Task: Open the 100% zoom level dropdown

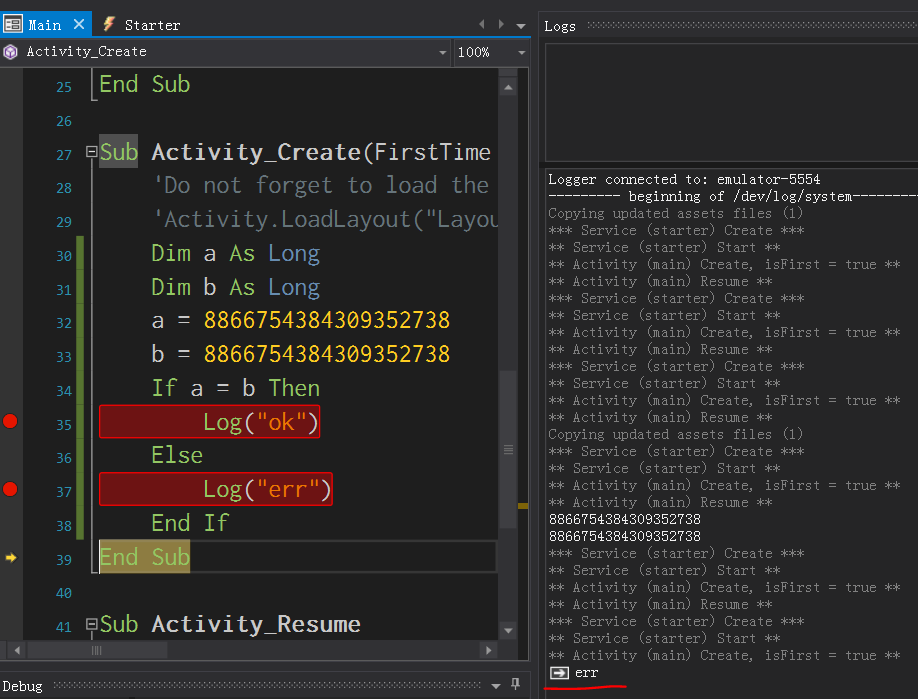Action: point(521,52)
